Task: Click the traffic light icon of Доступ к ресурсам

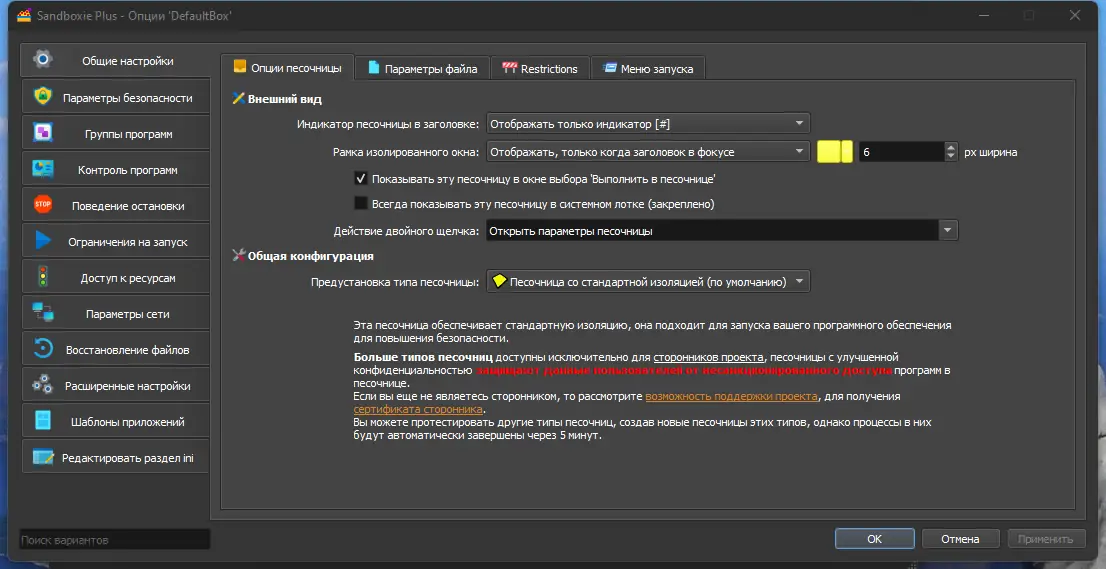Action: tap(43, 276)
